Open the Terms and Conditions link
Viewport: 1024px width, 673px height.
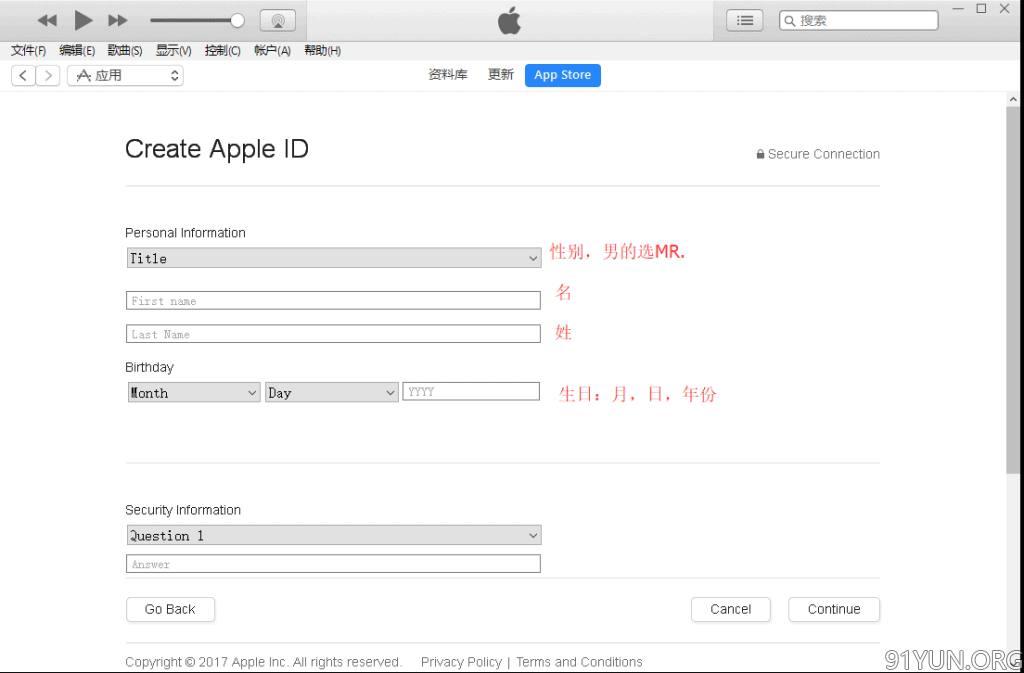[x=579, y=662]
